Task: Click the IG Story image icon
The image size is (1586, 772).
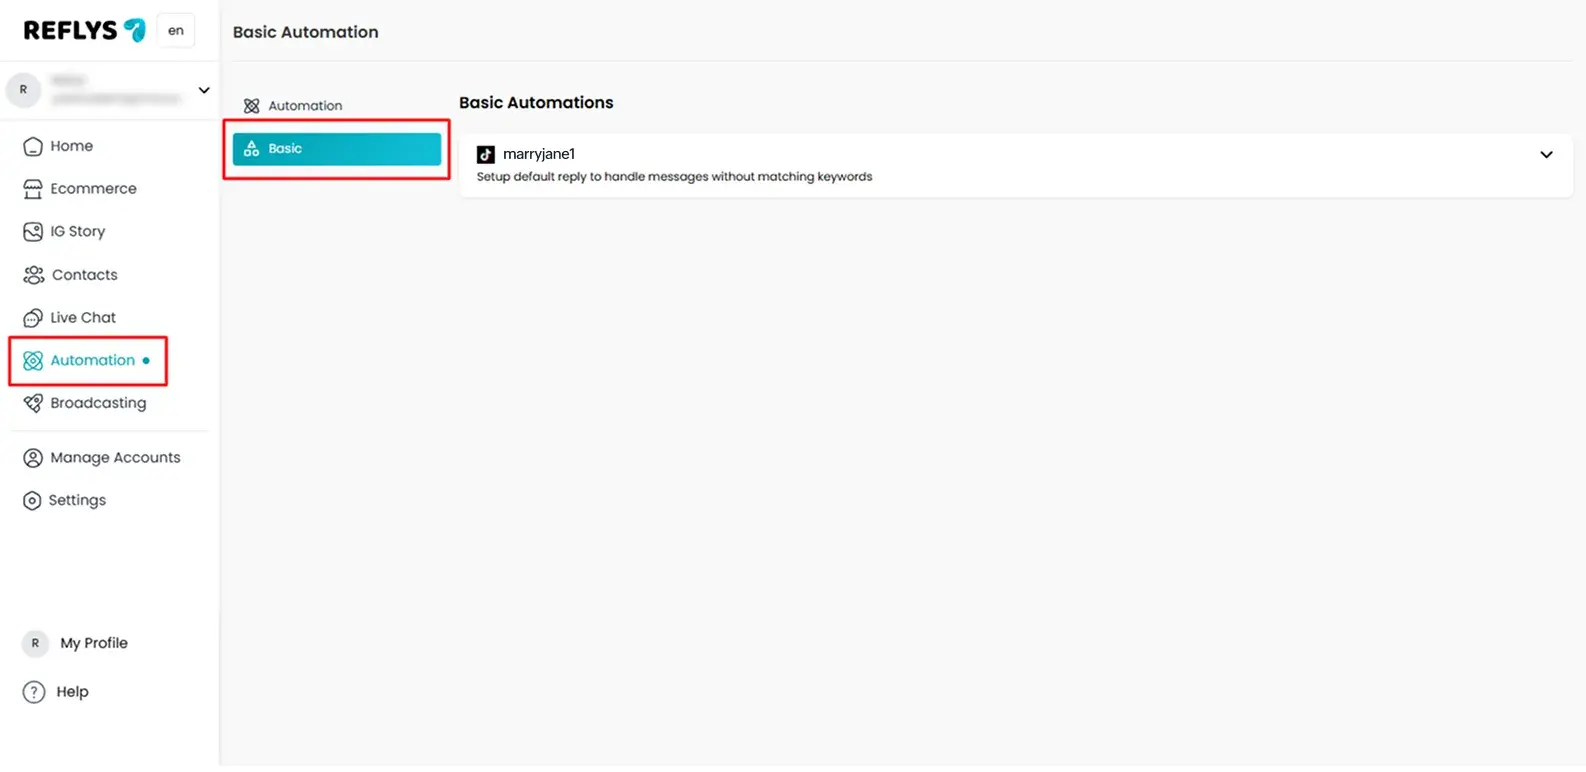Action: coord(33,232)
